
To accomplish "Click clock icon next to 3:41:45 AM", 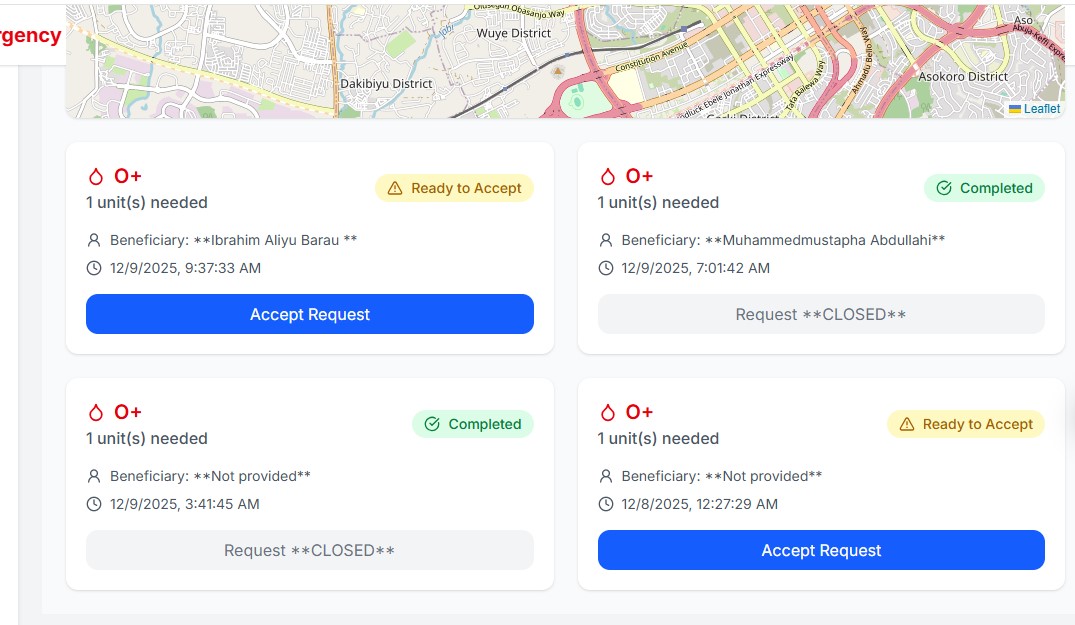I will point(95,504).
